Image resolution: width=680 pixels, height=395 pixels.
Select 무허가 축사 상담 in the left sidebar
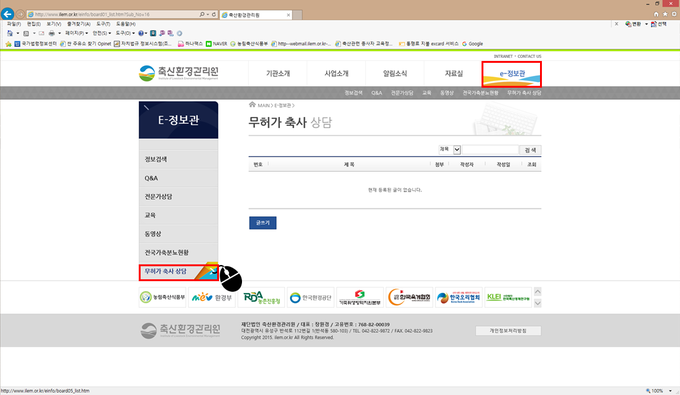tap(178, 272)
